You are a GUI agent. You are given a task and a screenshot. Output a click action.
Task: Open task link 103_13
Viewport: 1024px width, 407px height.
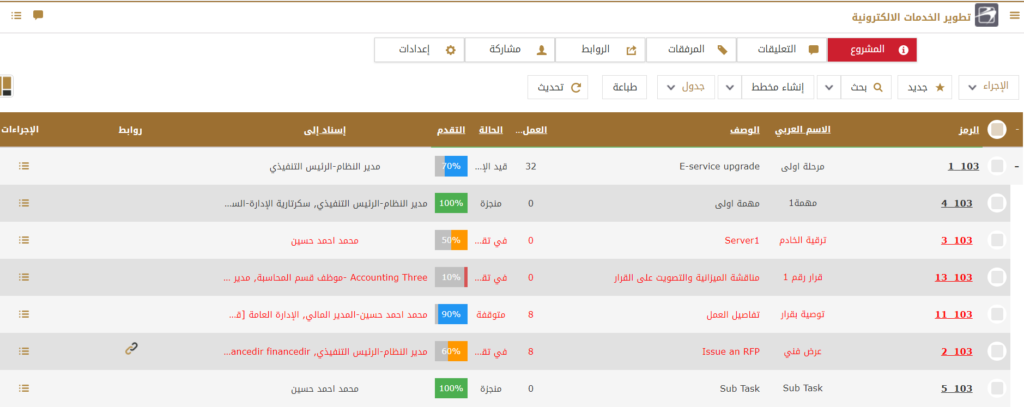pyautogui.click(x=952, y=278)
